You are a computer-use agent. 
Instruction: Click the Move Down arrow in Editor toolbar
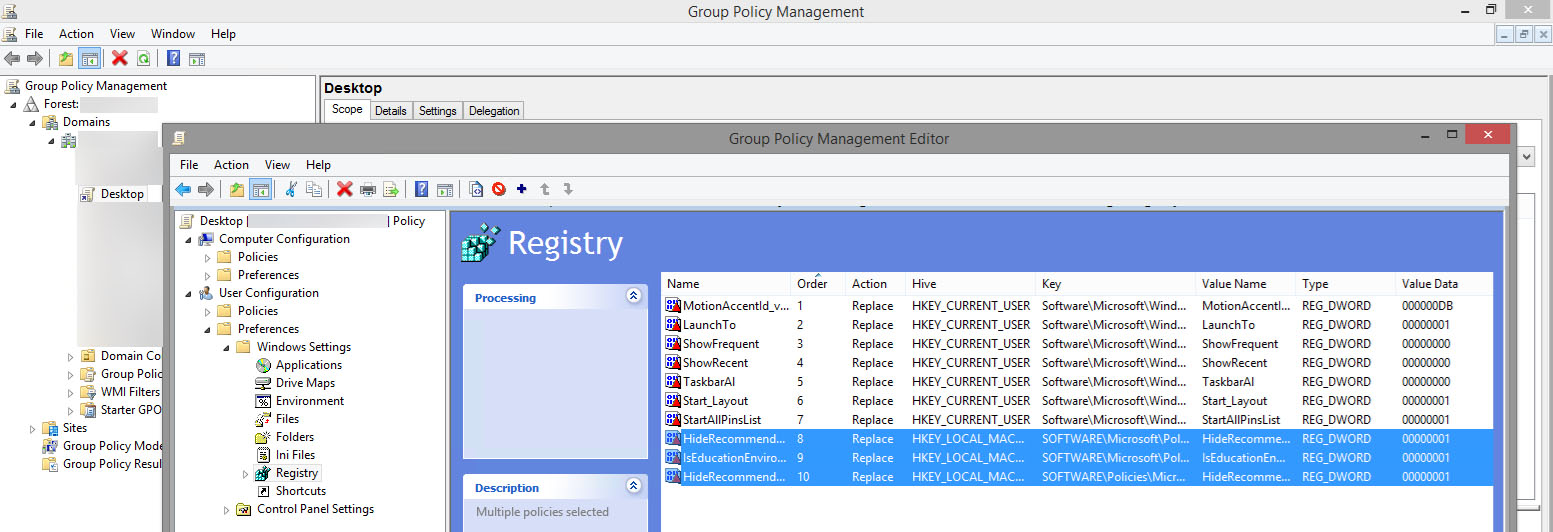tap(567, 189)
